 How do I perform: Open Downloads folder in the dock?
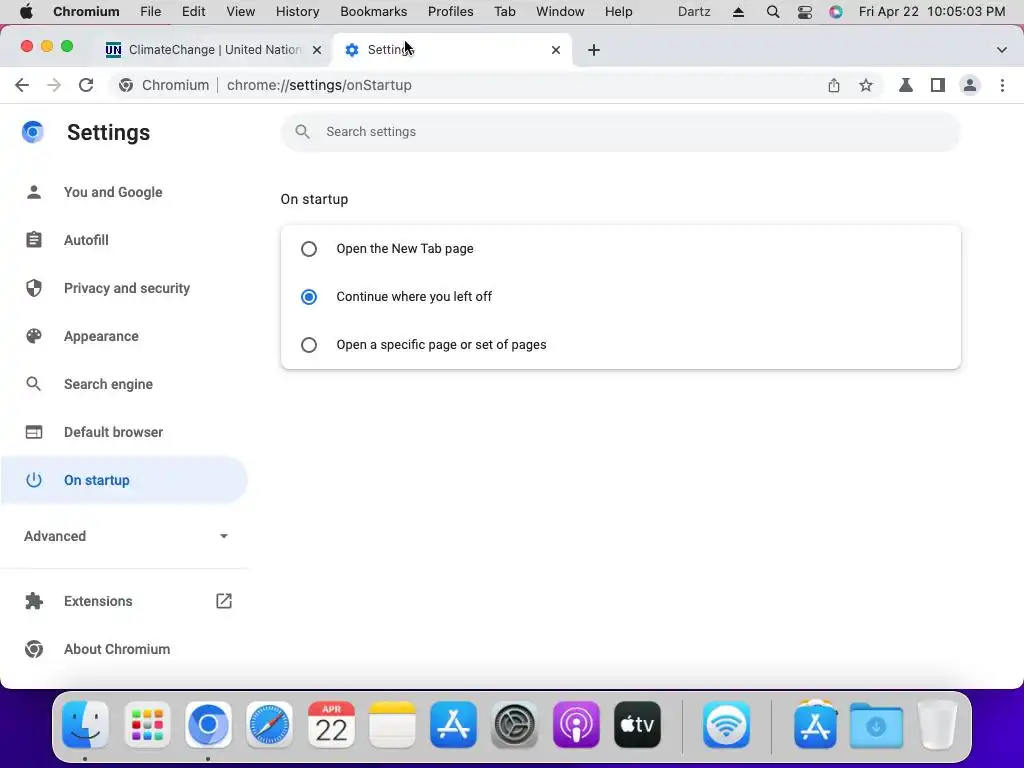click(876, 725)
